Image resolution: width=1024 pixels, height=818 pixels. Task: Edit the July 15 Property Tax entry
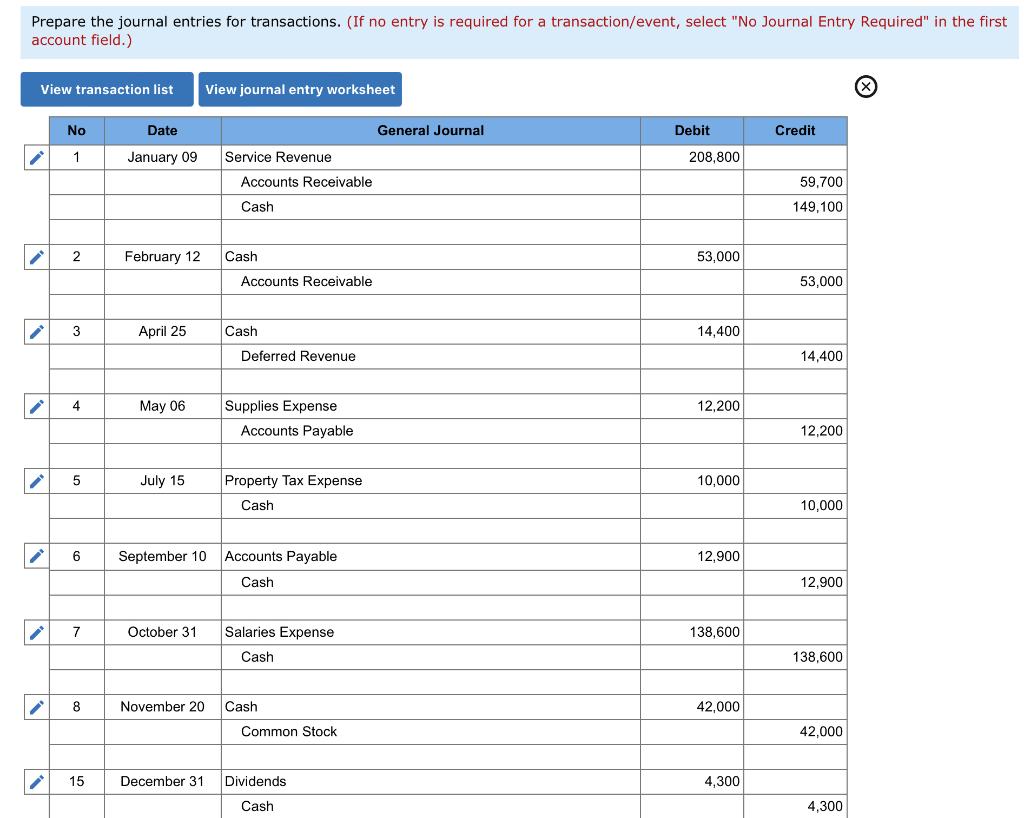36,481
